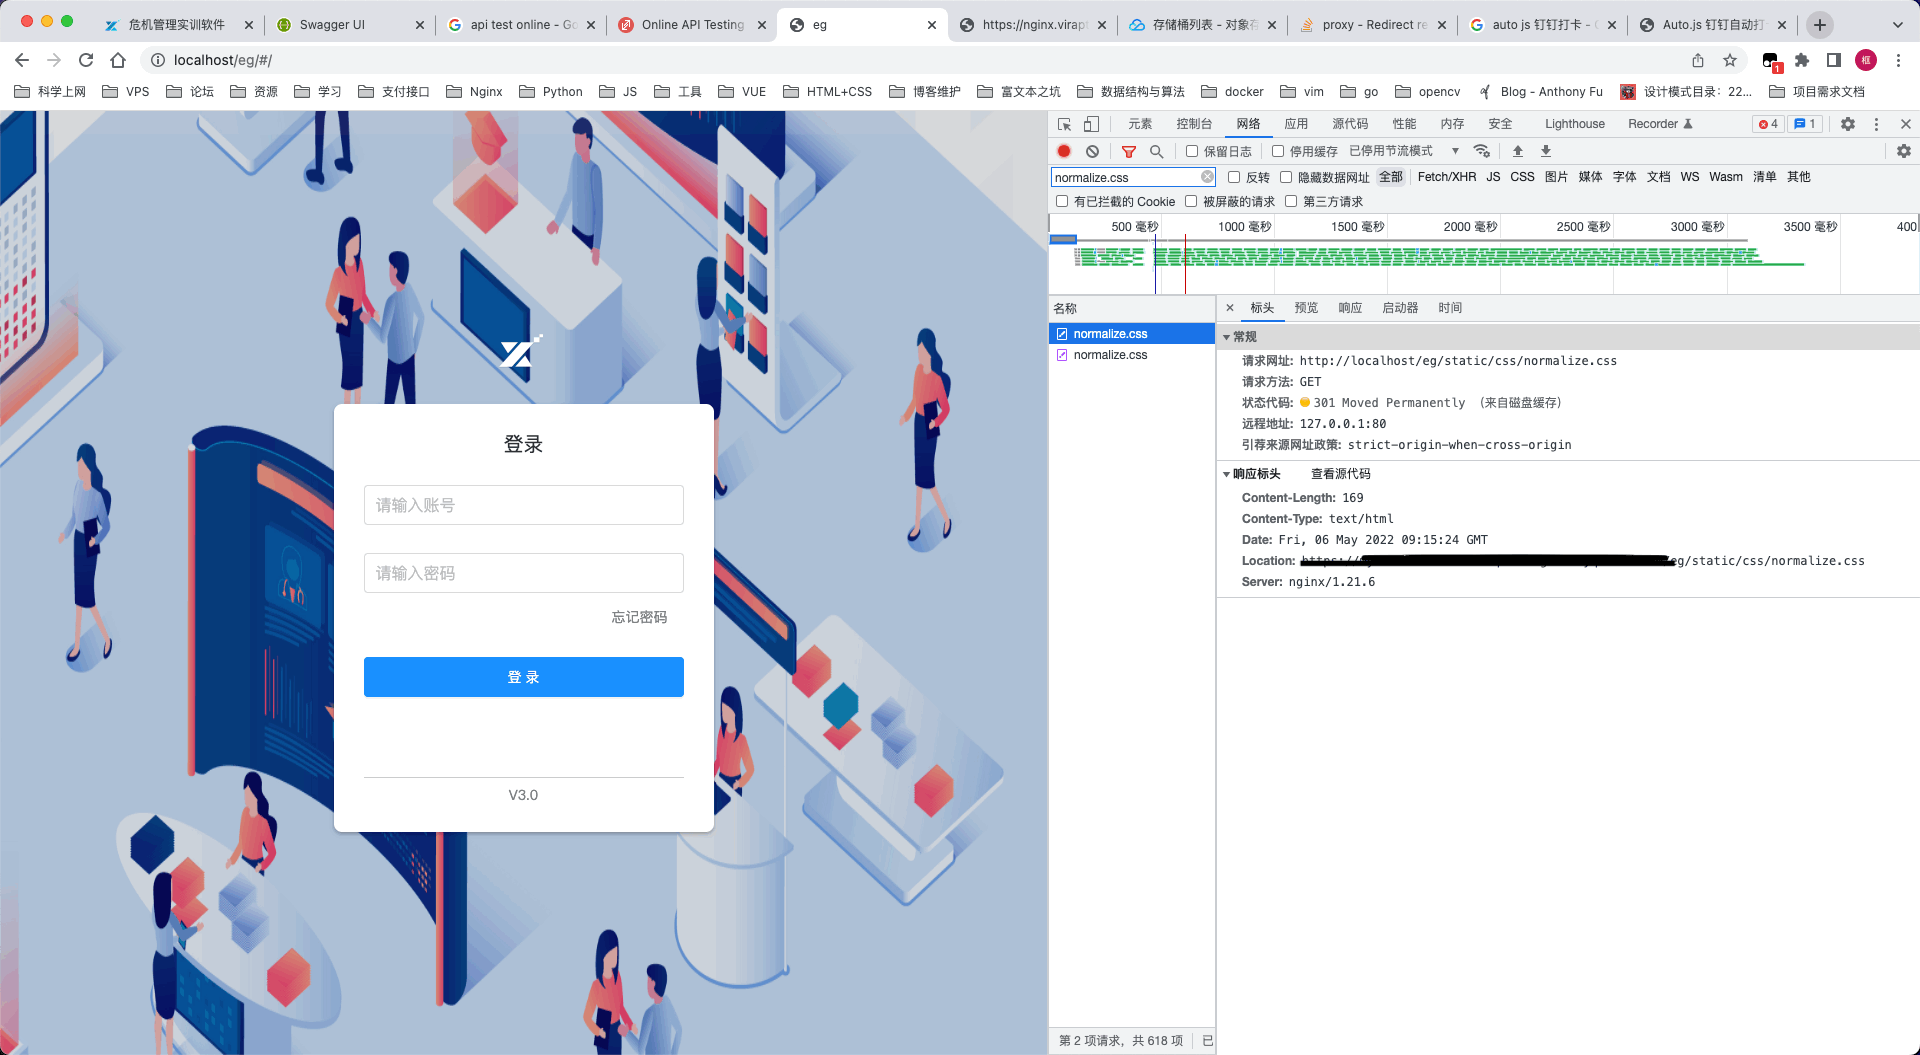The height and width of the screenshot is (1055, 1920).
Task: Stop recording network log with red button
Action: (1064, 151)
